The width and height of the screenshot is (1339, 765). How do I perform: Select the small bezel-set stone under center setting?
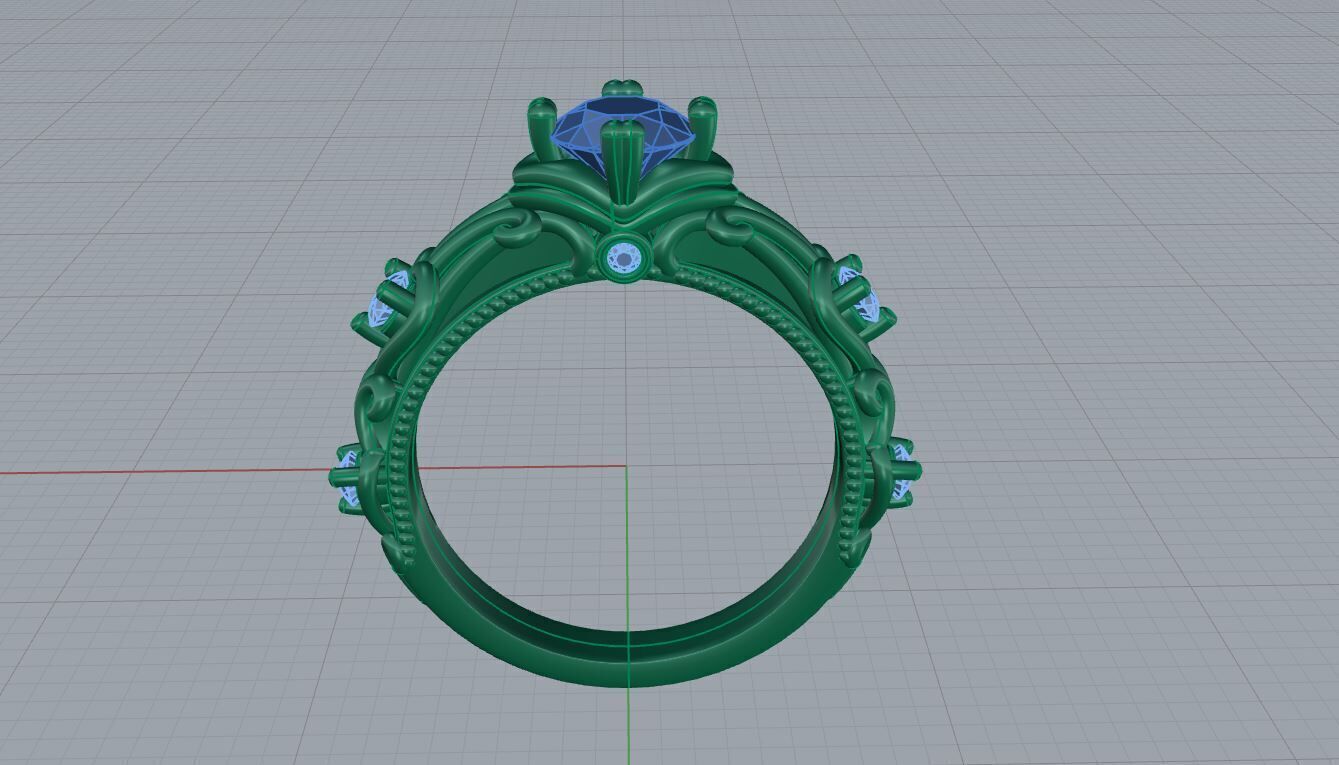[625, 259]
